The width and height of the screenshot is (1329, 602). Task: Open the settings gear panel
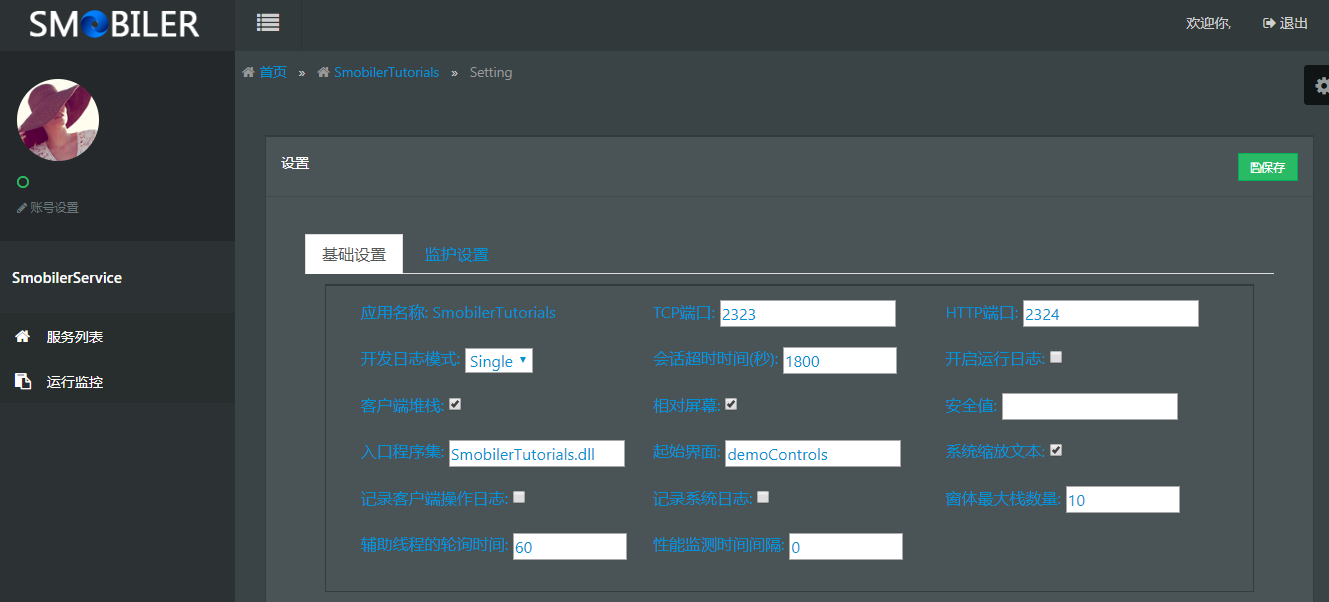tap(1320, 85)
